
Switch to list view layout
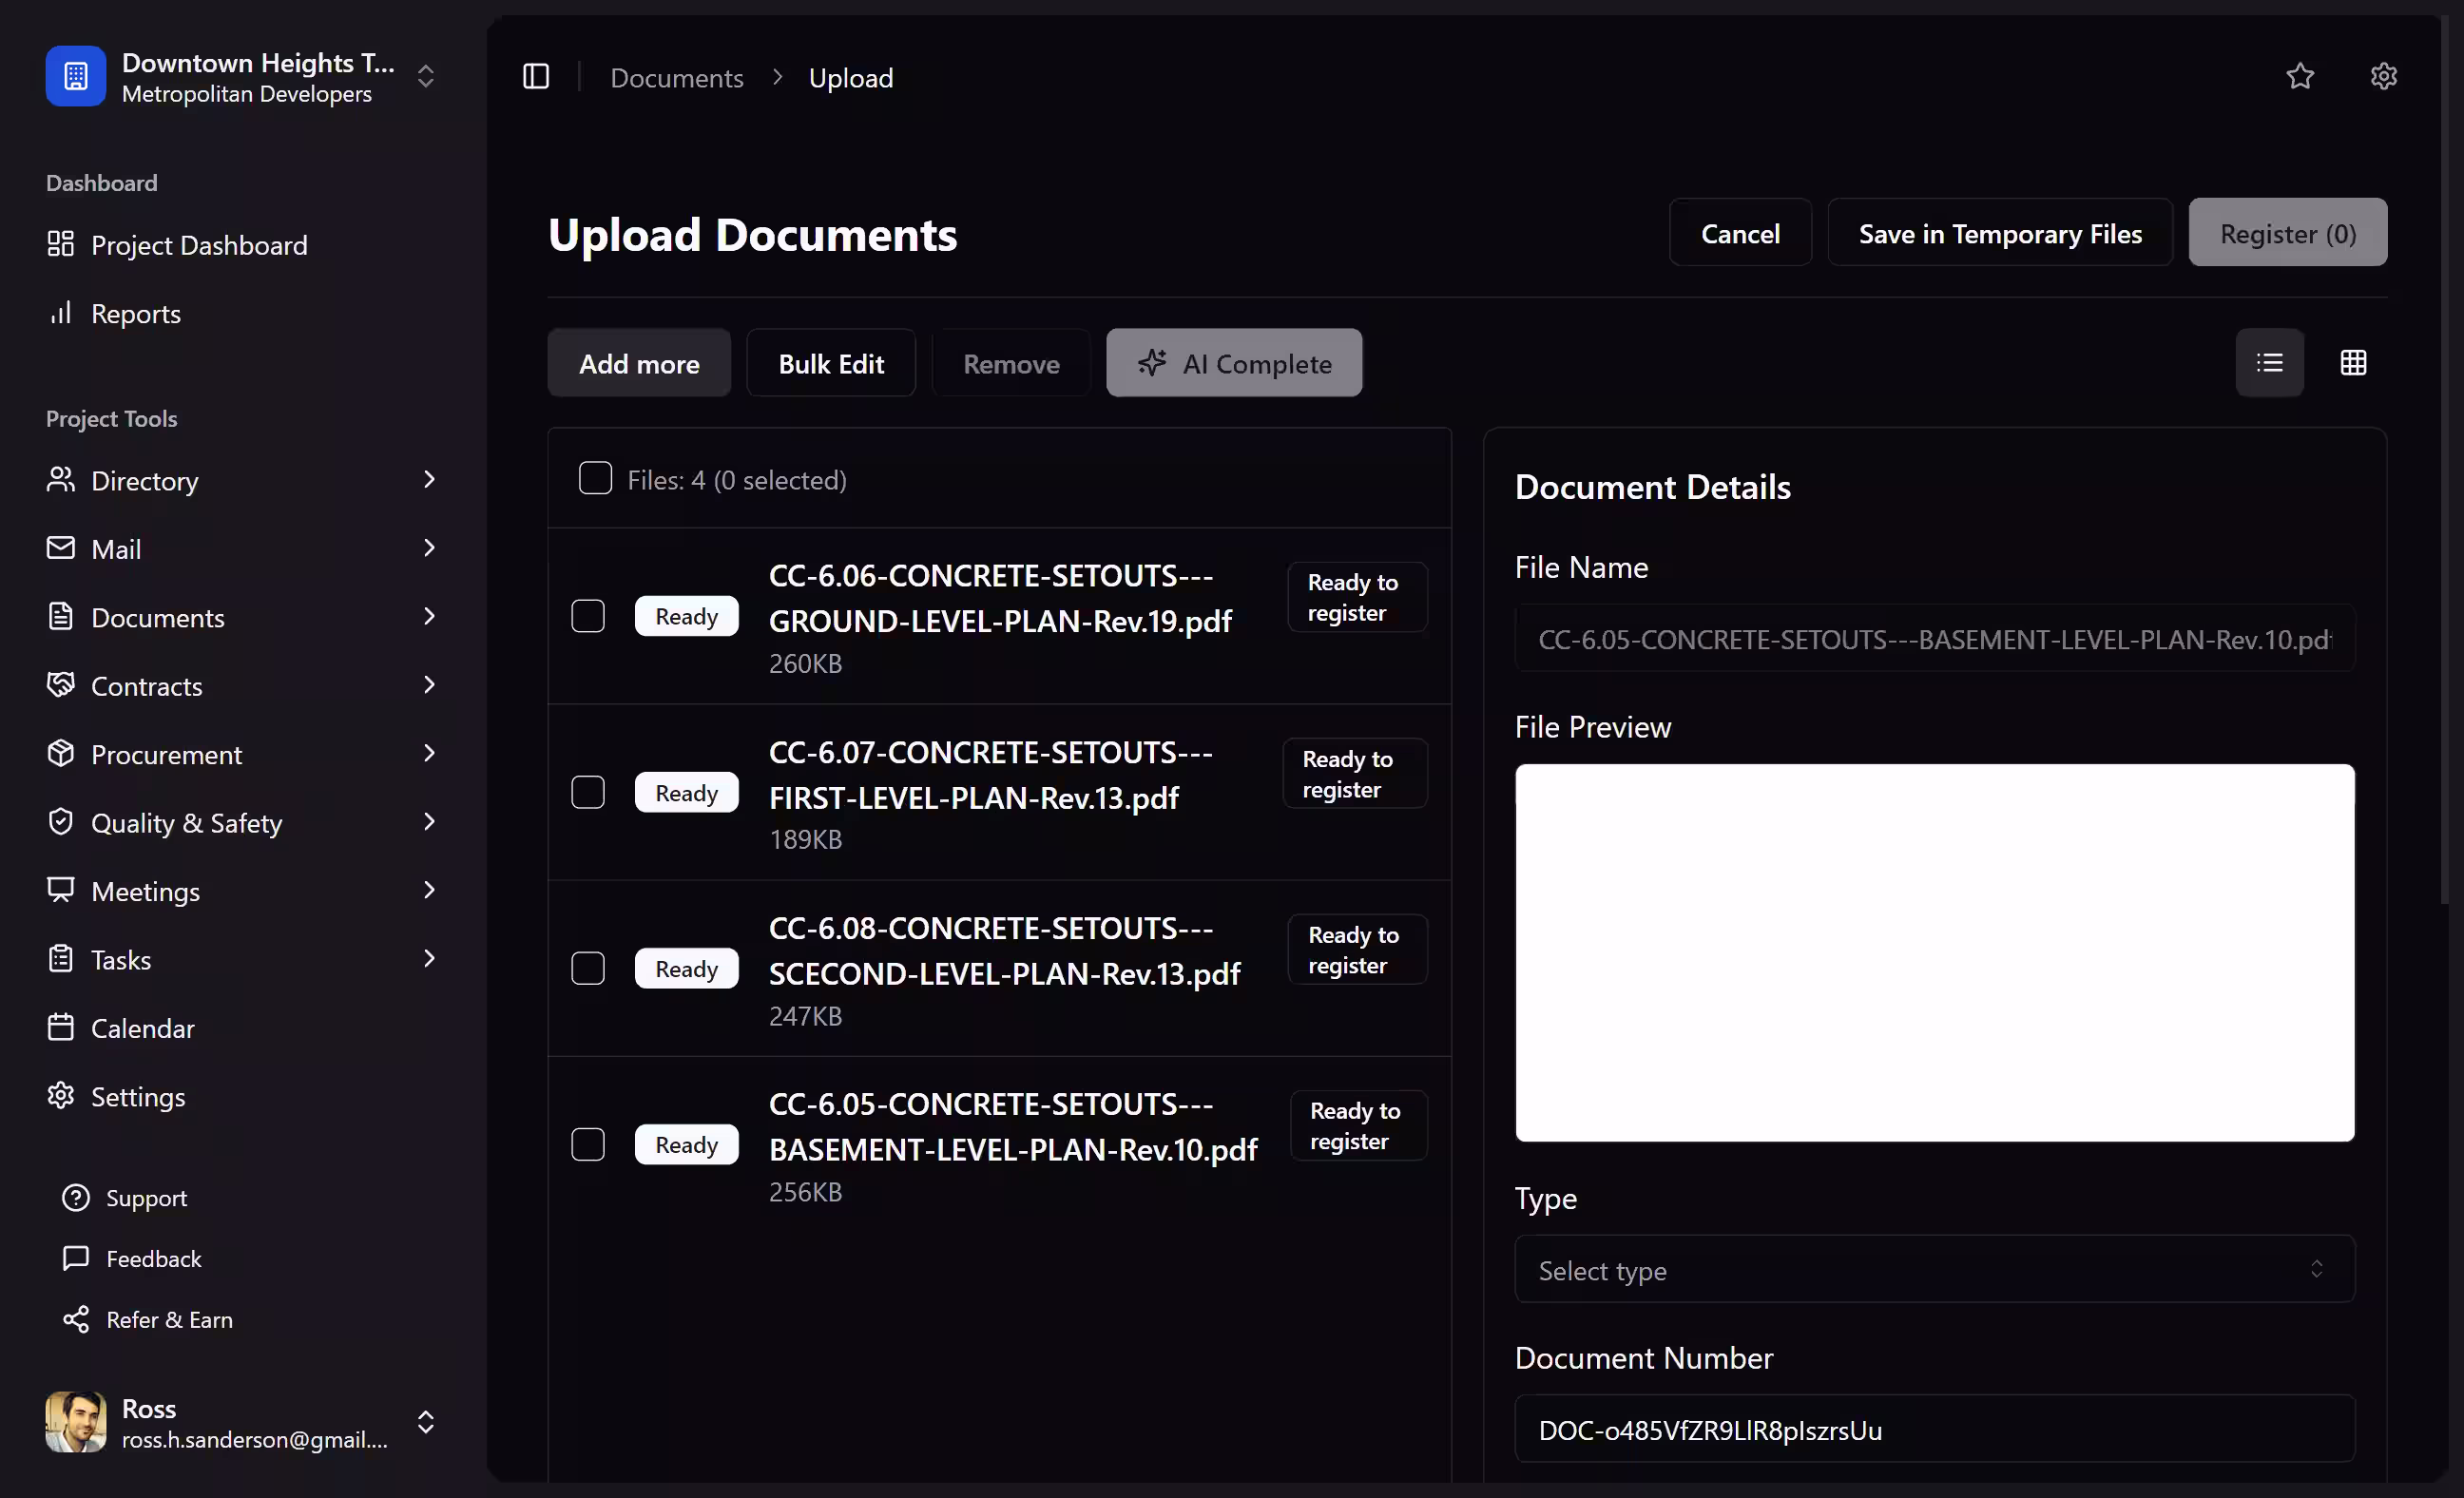(x=2269, y=363)
